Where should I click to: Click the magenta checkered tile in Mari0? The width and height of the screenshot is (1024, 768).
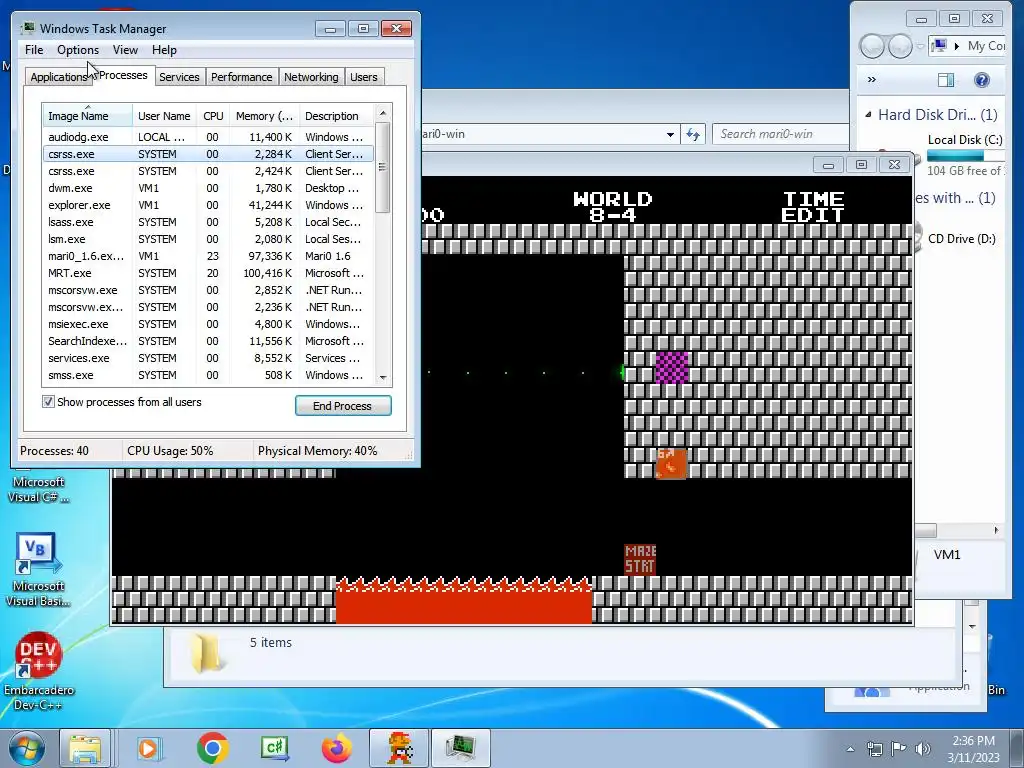[x=671, y=367]
